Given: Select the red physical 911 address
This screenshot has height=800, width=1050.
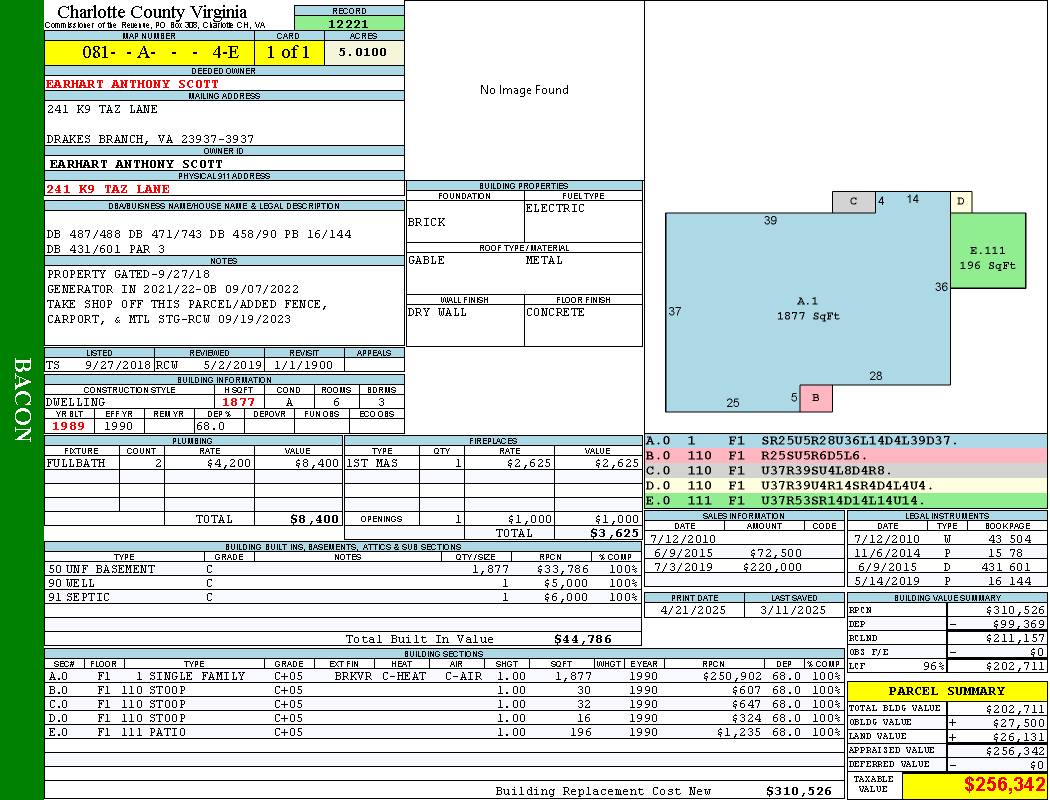Looking at the screenshot, I should [x=108, y=189].
